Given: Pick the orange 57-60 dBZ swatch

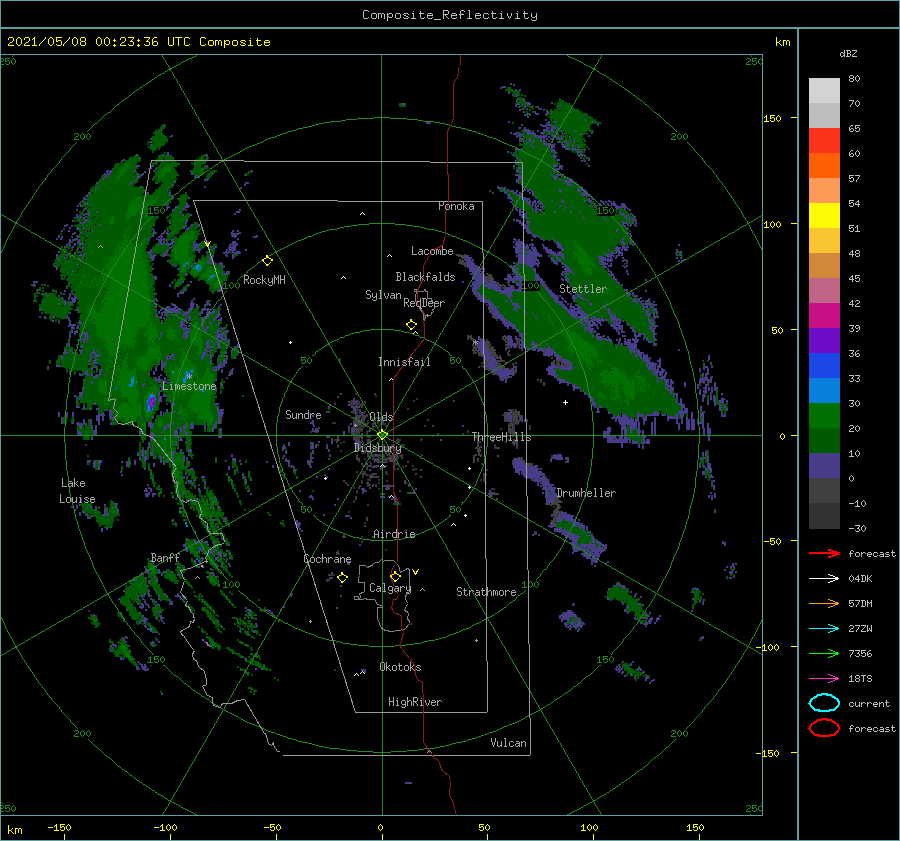Looking at the screenshot, I should tap(824, 166).
